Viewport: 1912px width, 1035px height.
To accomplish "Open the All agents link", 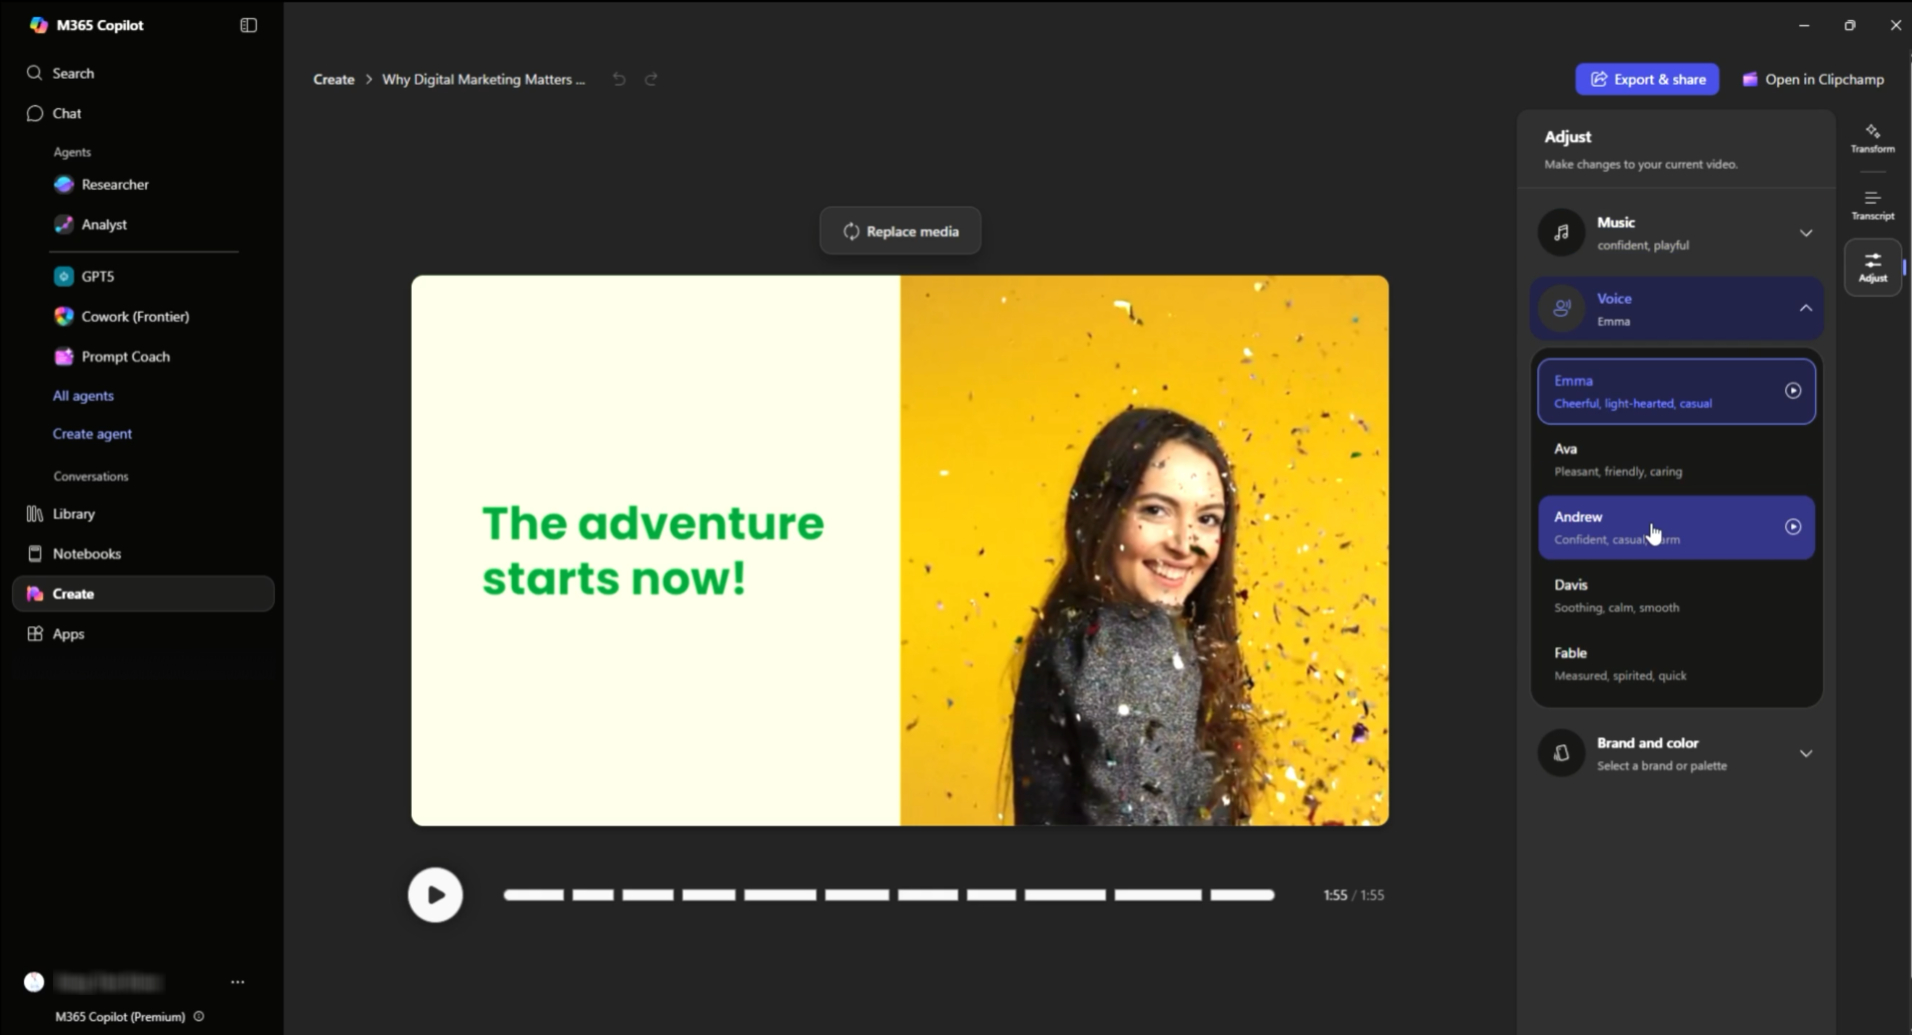I will (x=83, y=395).
